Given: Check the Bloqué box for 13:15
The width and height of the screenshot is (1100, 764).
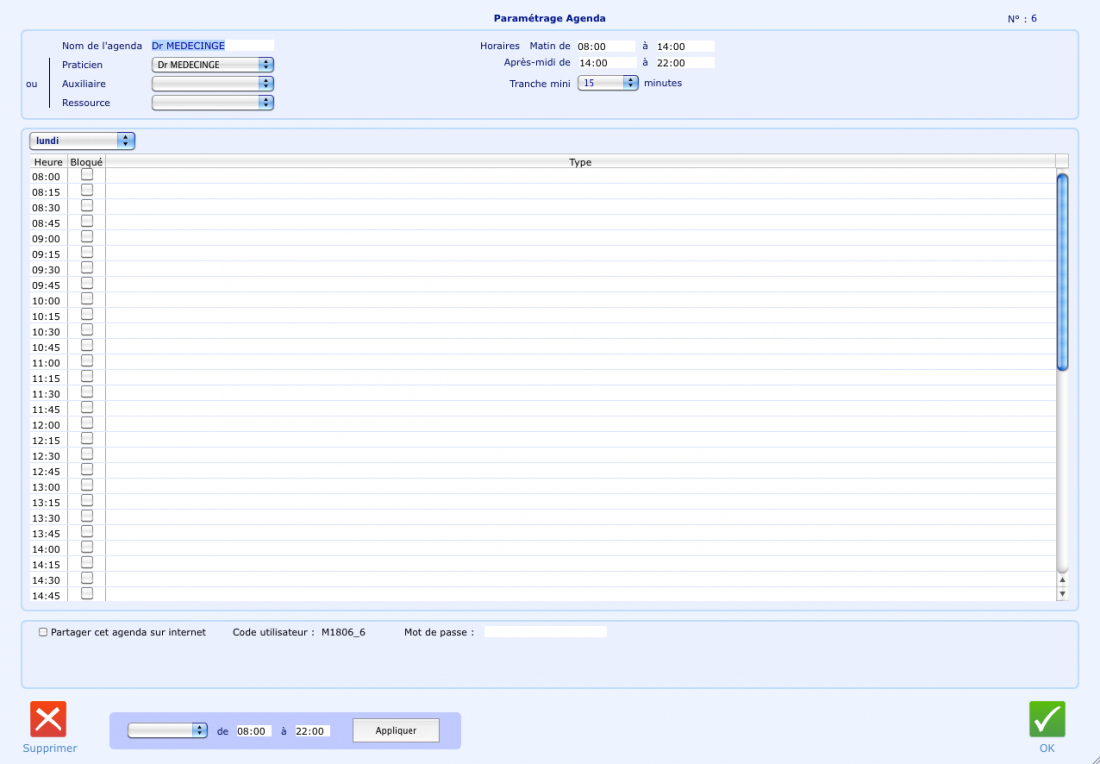Looking at the screenshot, I should pos(87,500).
